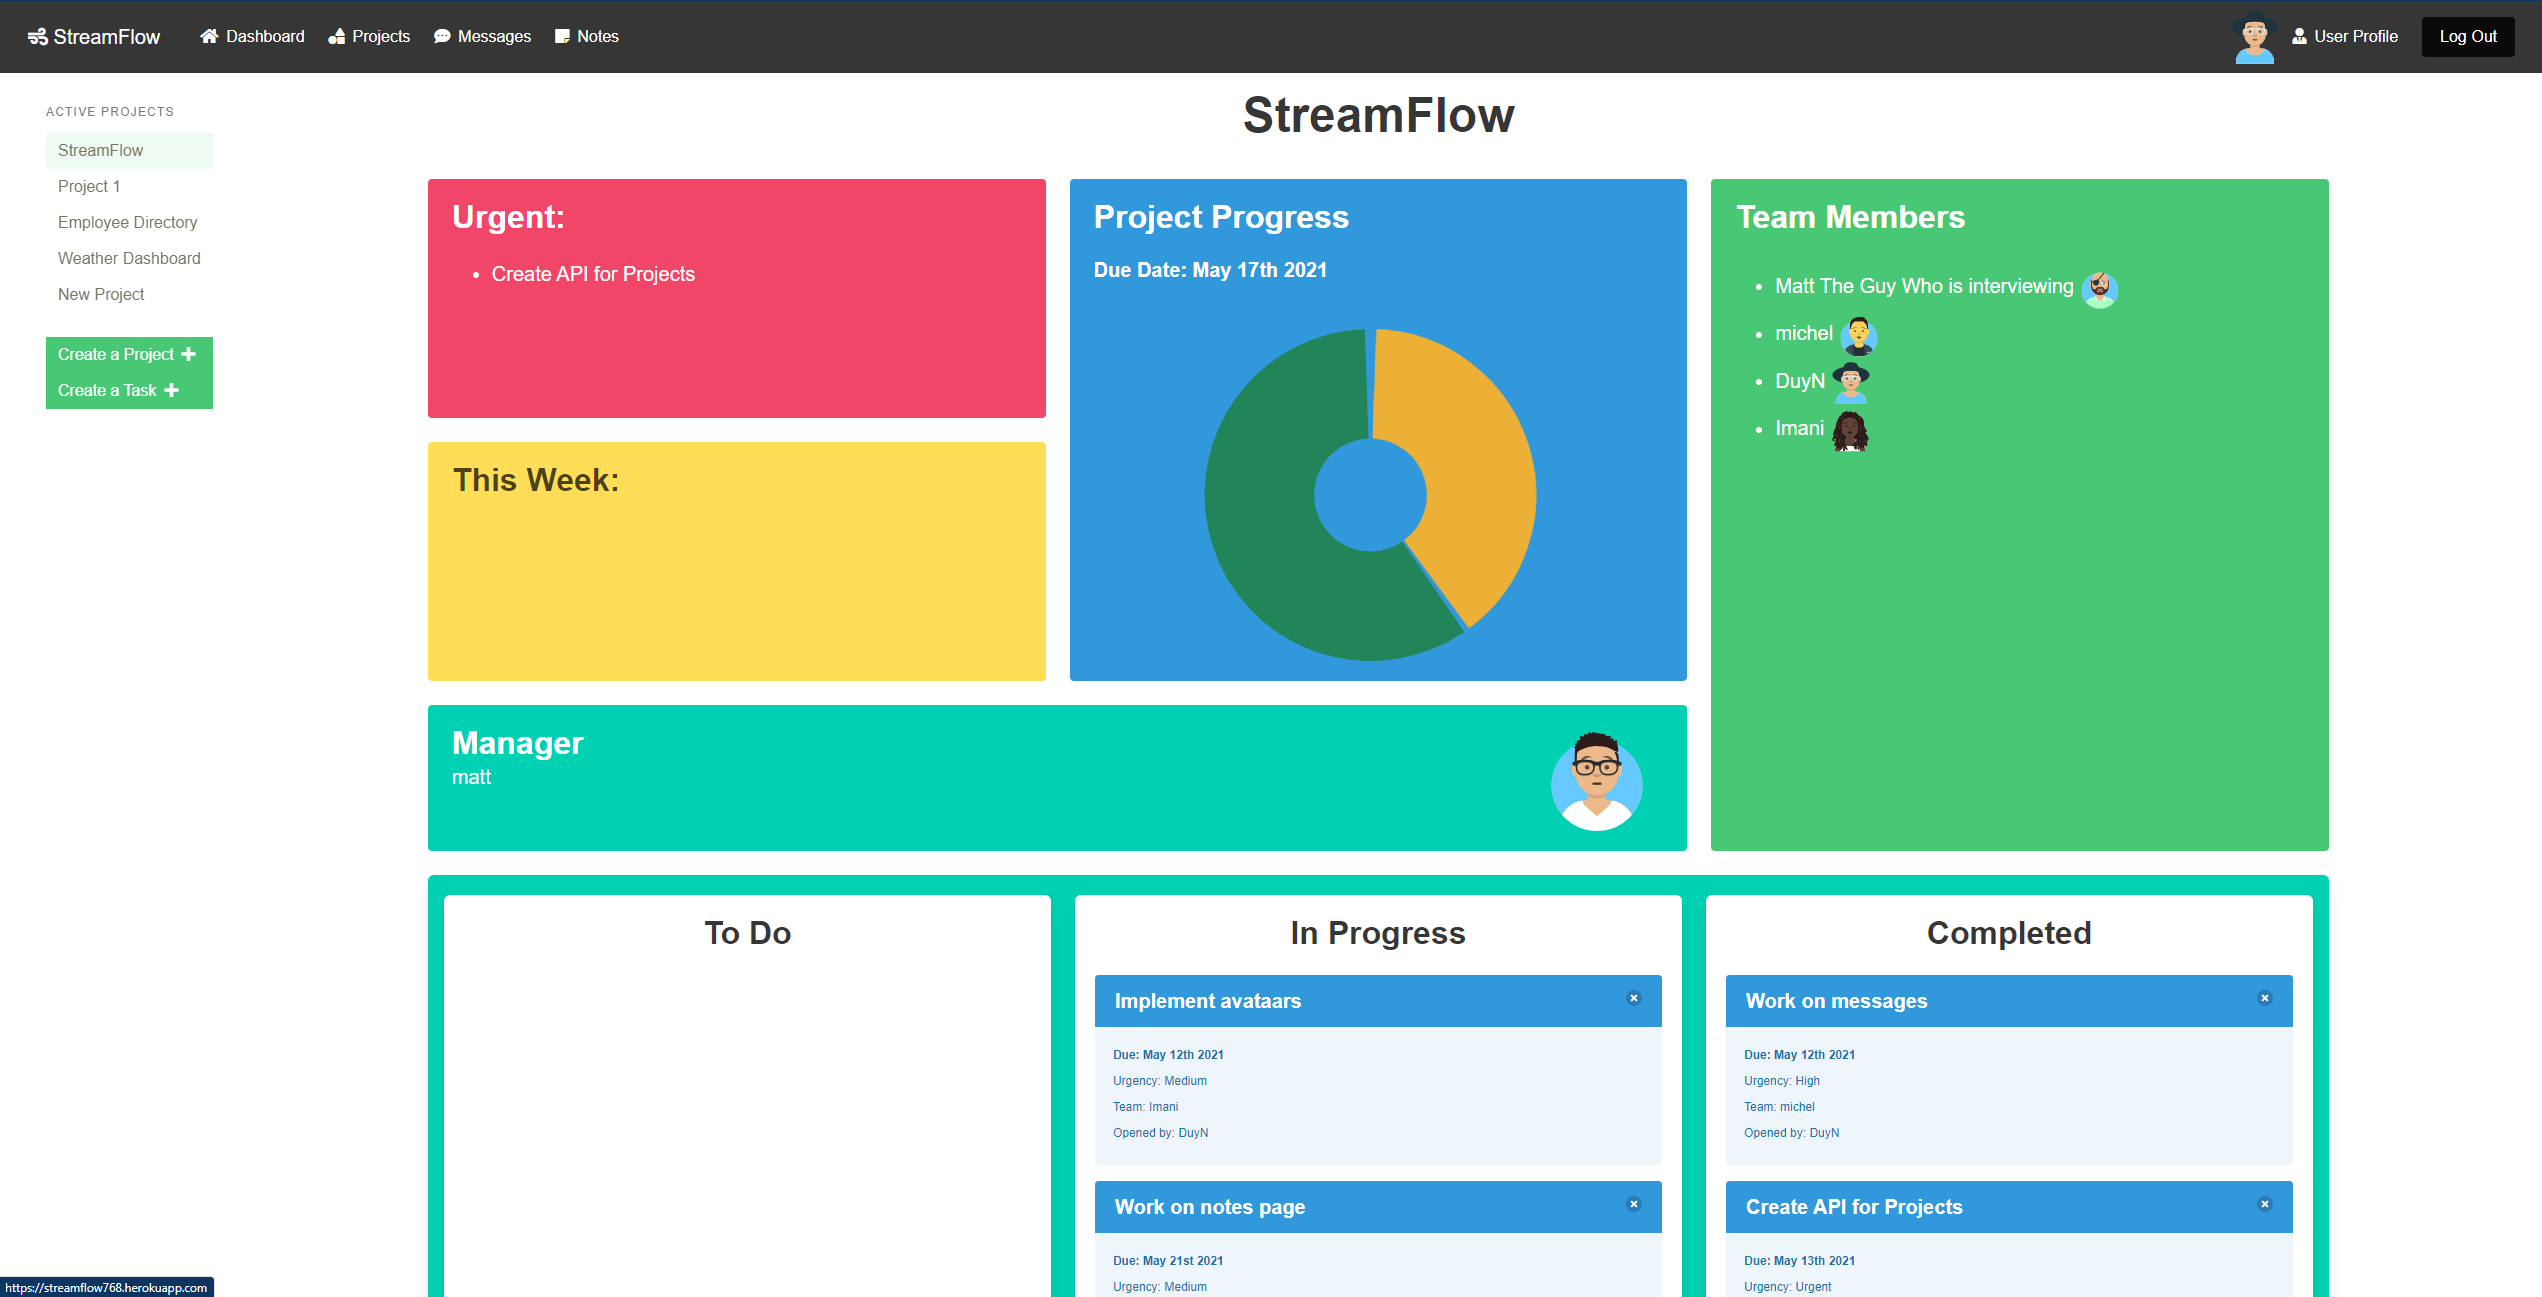Open the Dashboard from the navbar
This screenshot has height=1297, width=2542.
(252, 37)
